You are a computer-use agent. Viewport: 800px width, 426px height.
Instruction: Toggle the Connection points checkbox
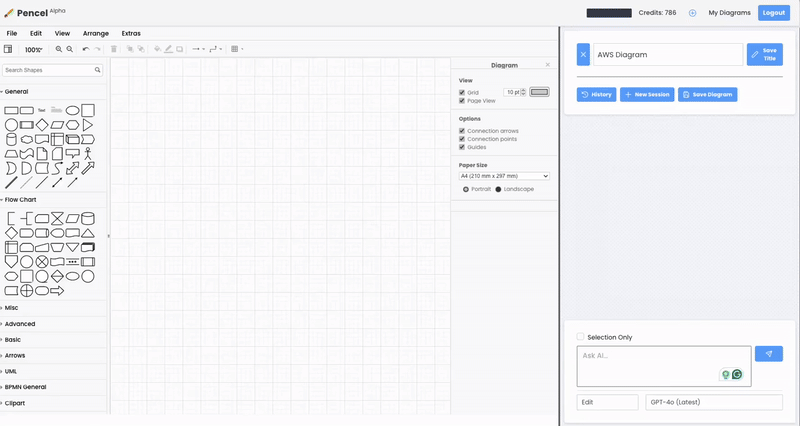point(462,139)
